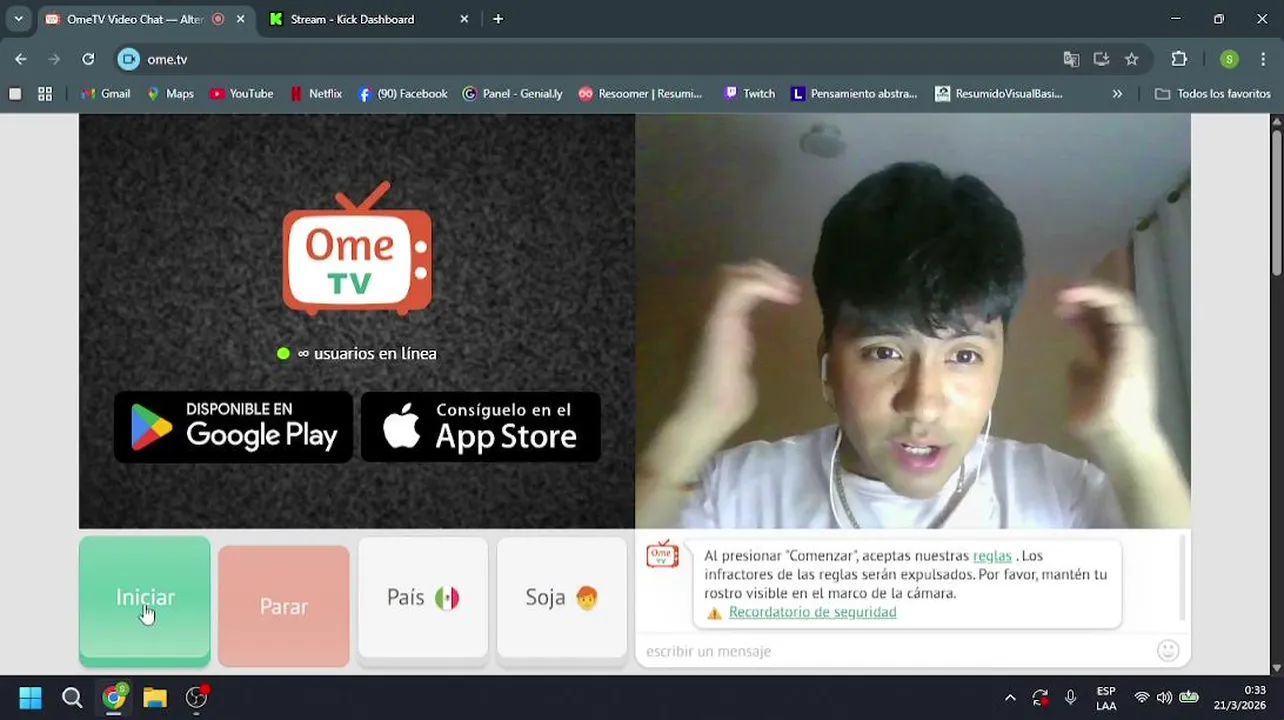Show hidden system tray icons

[1010, 698]
